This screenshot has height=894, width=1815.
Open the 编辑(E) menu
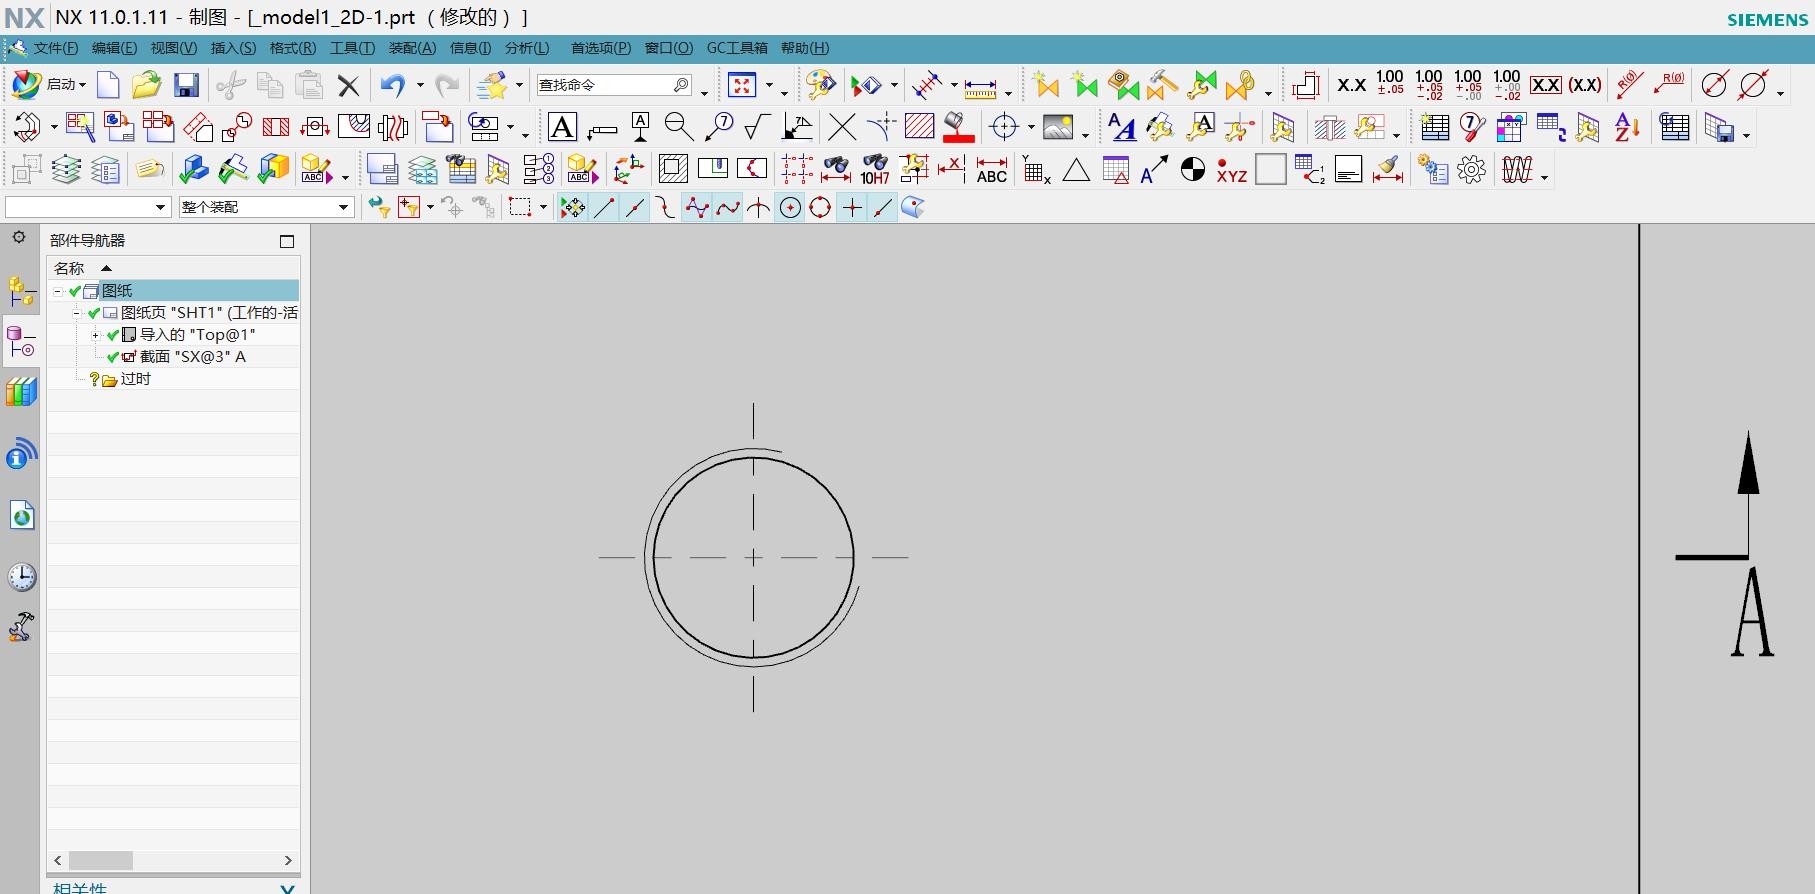[114, 48]
